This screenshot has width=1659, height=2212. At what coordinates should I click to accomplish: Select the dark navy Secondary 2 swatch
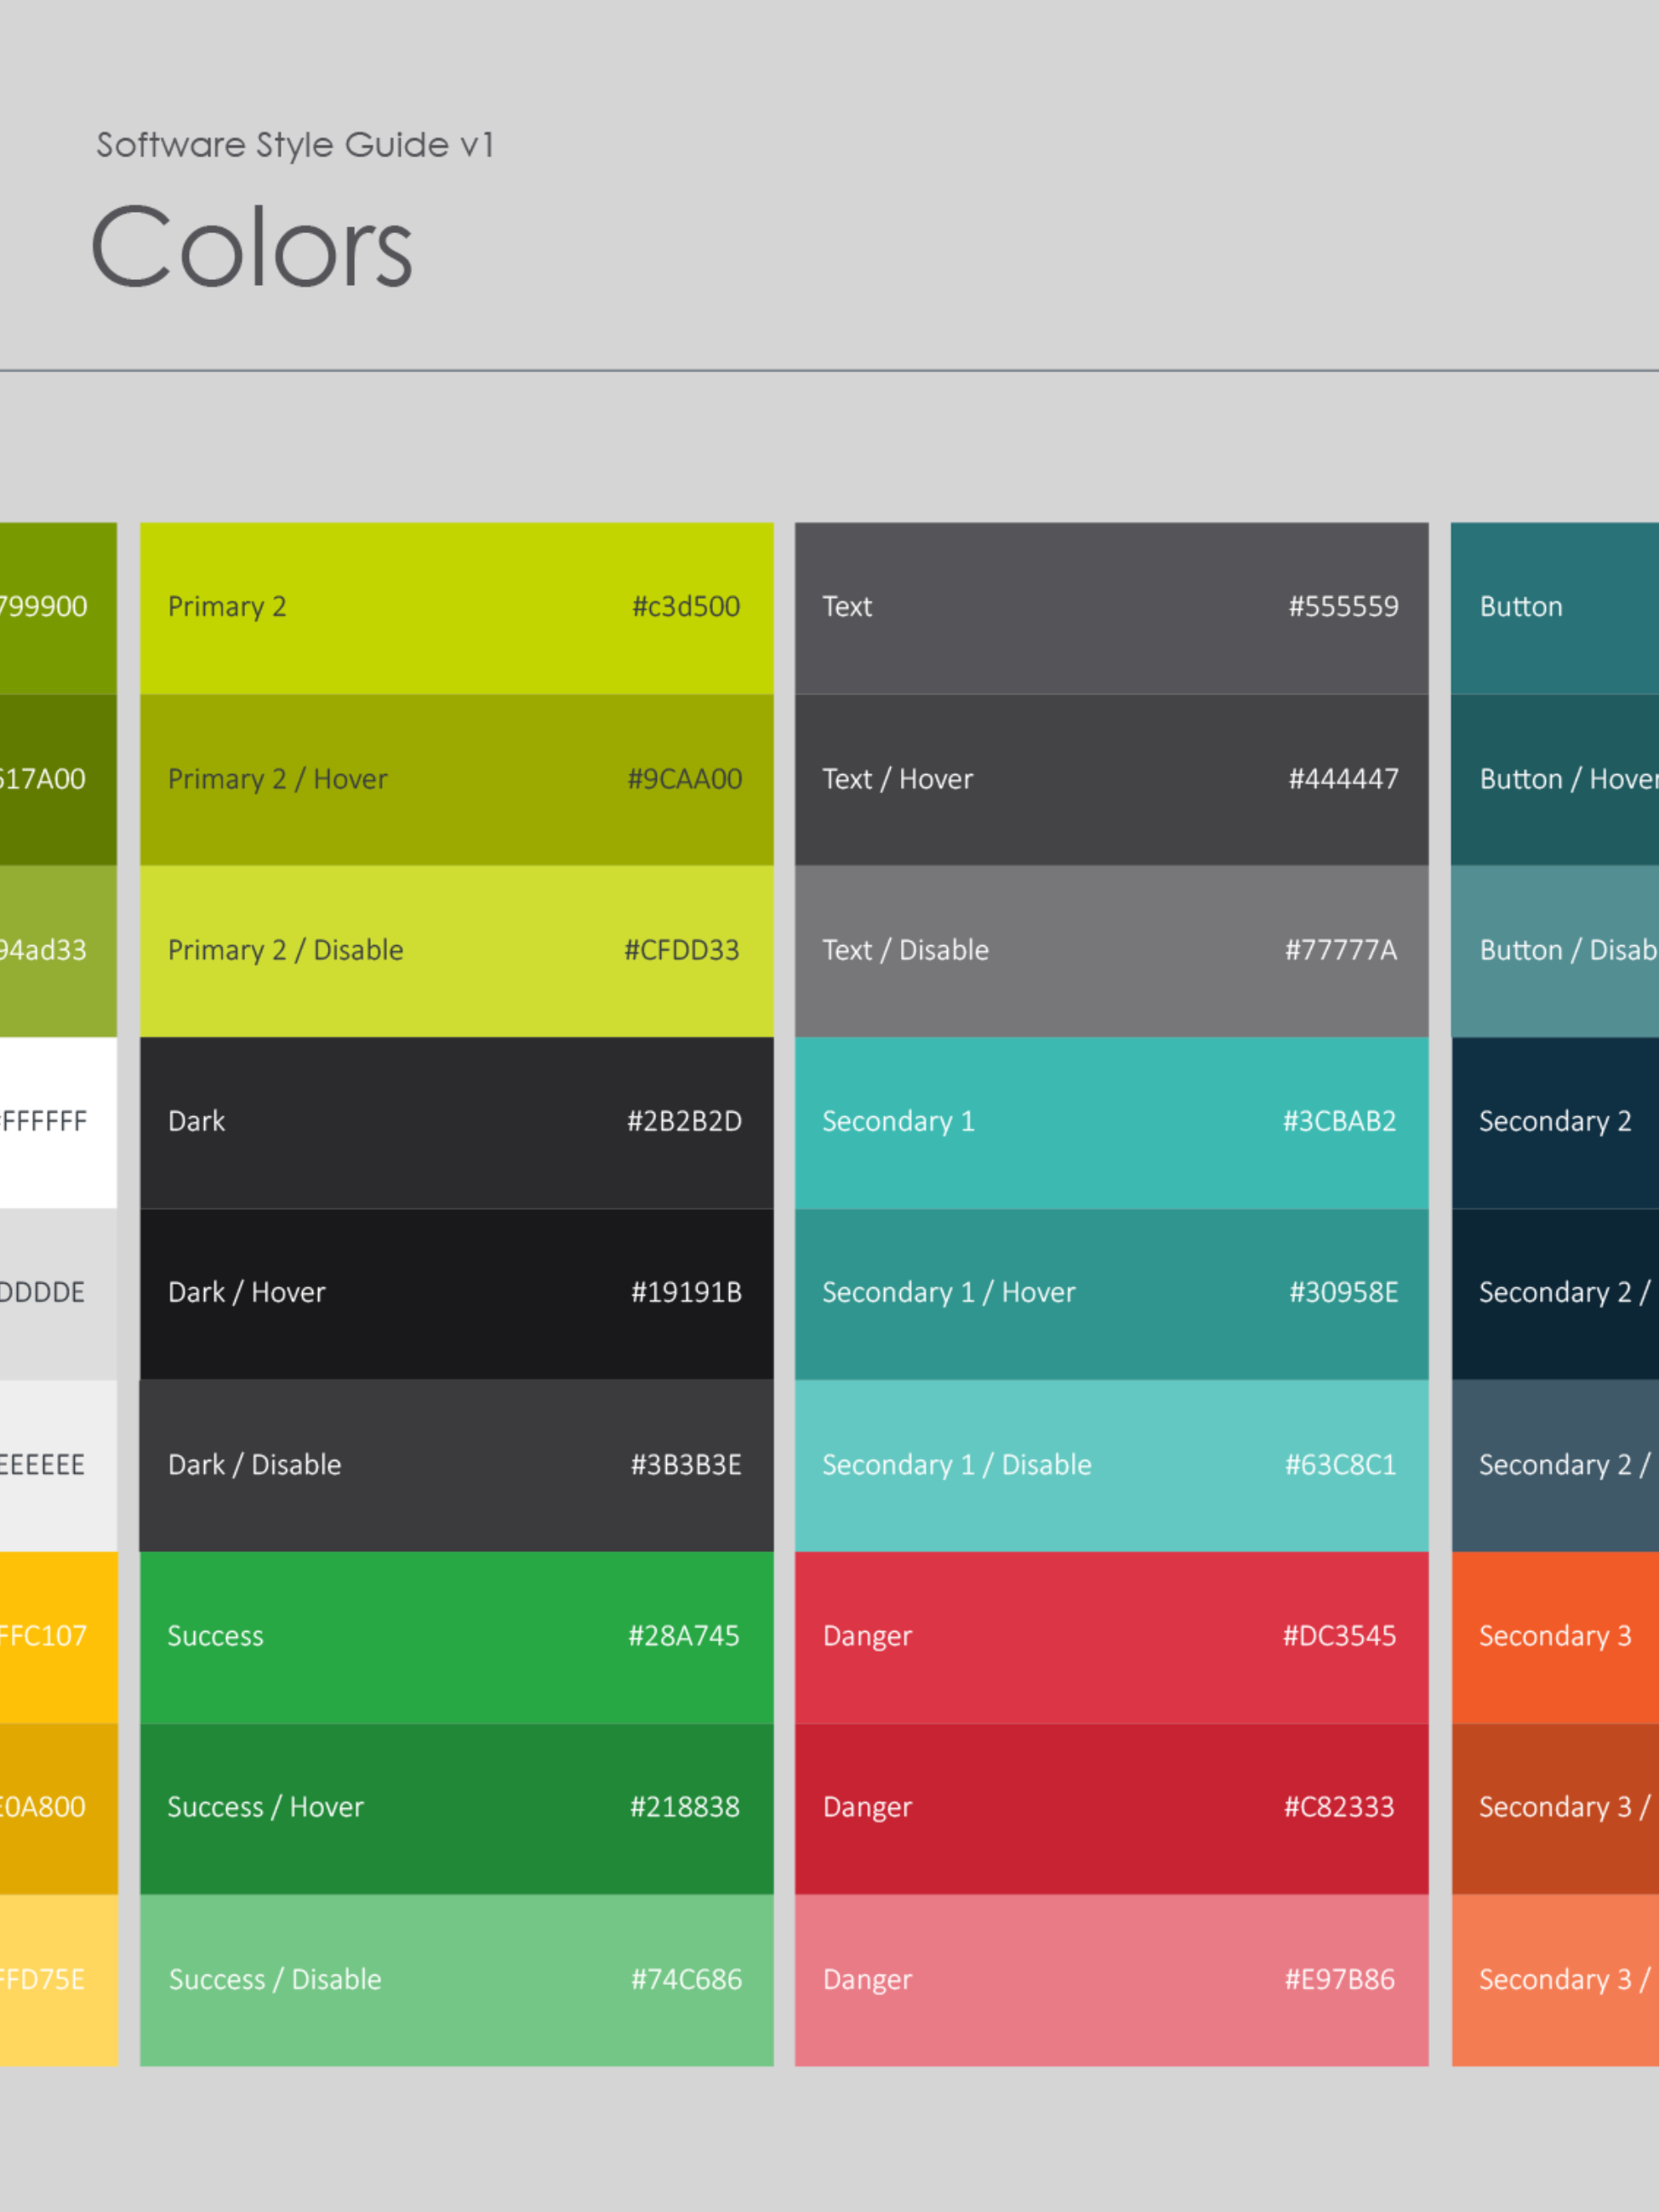pos(1555,1123)
